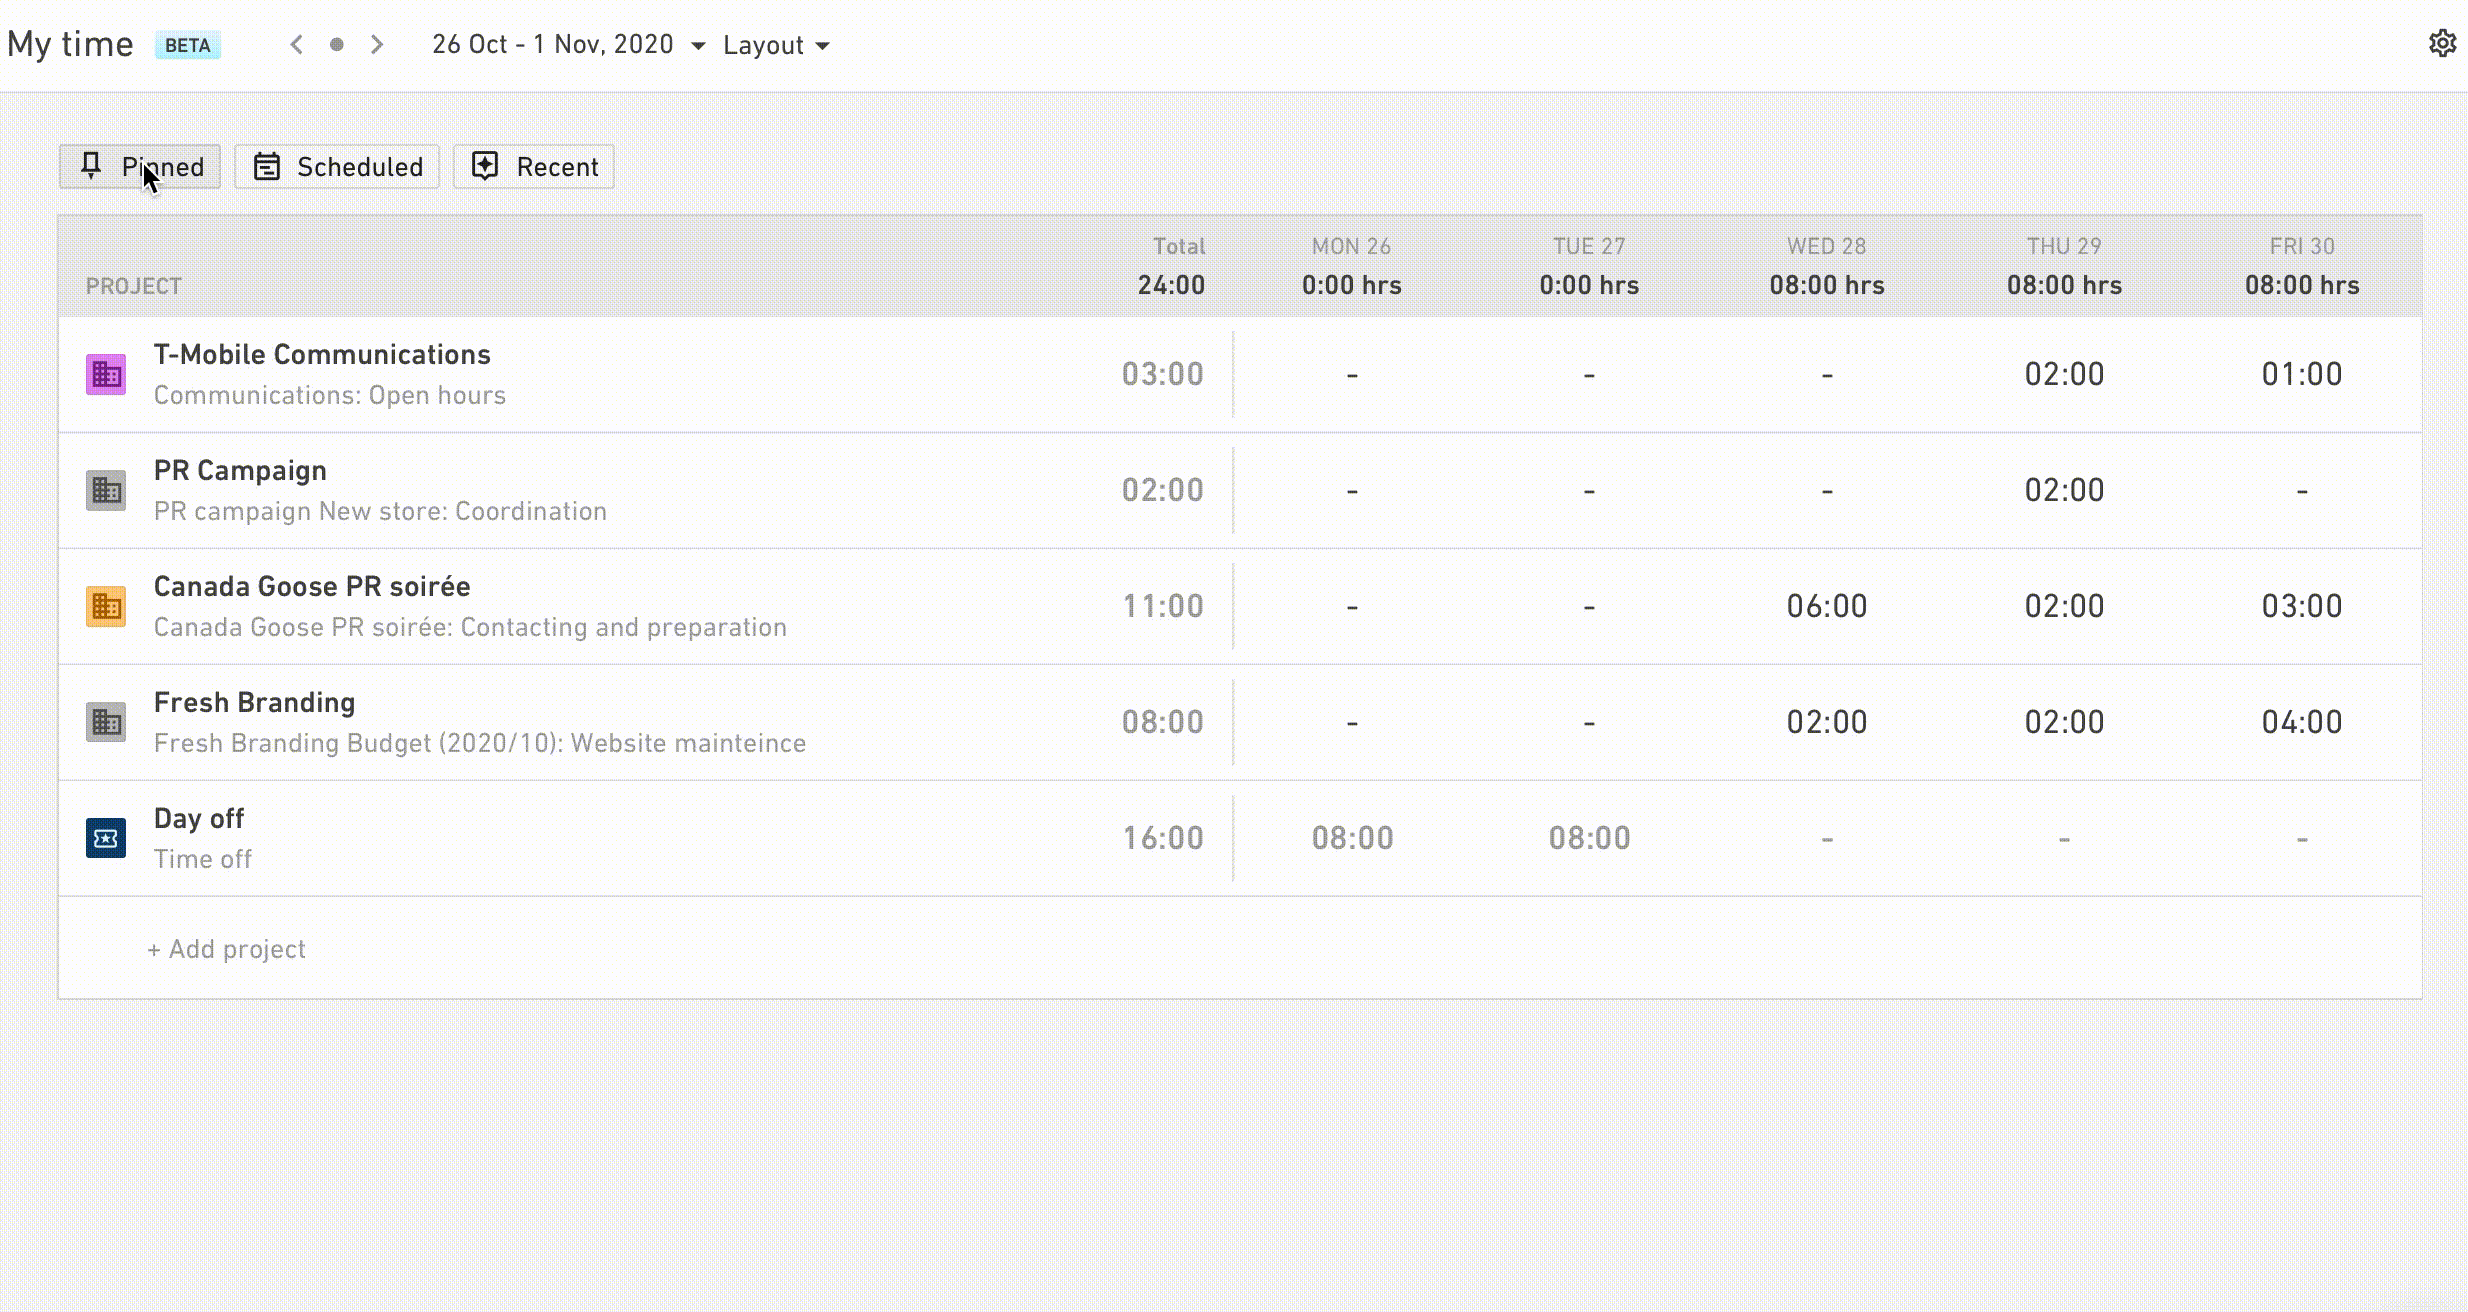
Task: Click 'Communications: Open hours' subtitle
Action: [330, 395]
